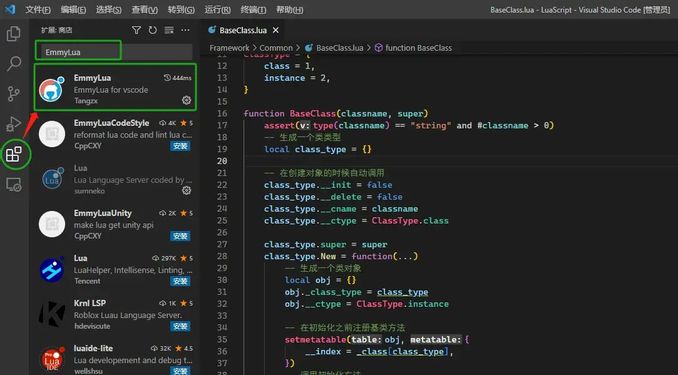The image size is (678, 375).
Task: Click line number 16 in gutter
Action: pos(222,113)
